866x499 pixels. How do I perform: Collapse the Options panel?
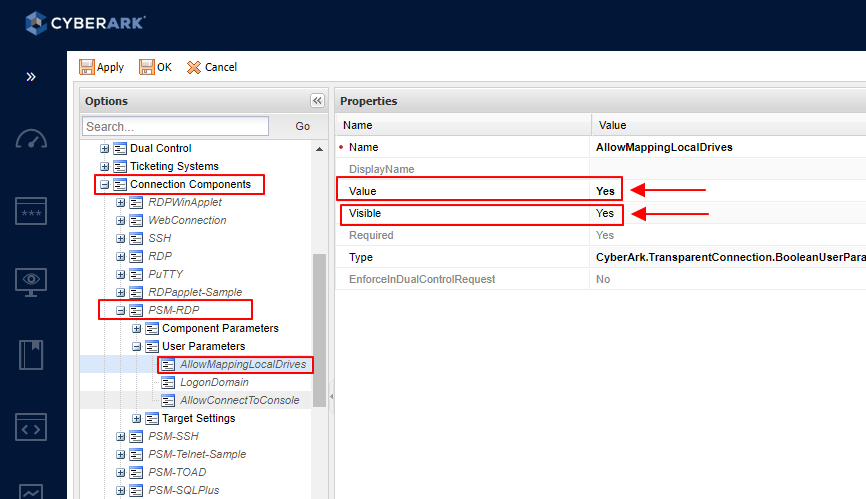pyautogui.click(x=317, y=100)
